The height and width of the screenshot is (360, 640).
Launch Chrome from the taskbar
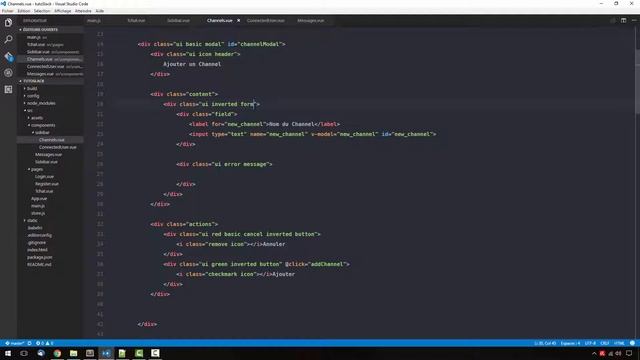pyautogui.click(x=57, y=353)
